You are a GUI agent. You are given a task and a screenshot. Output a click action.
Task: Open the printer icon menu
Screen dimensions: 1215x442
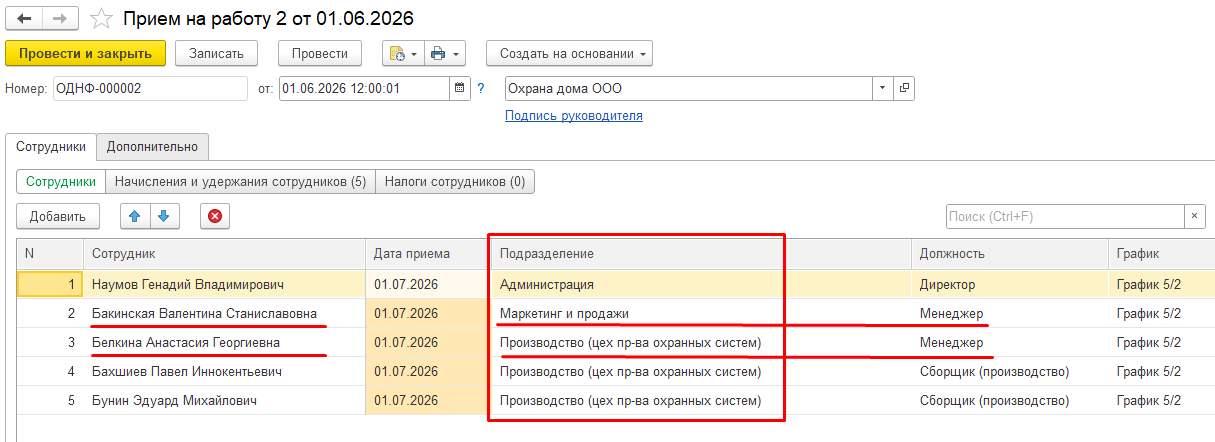[444, 53]
